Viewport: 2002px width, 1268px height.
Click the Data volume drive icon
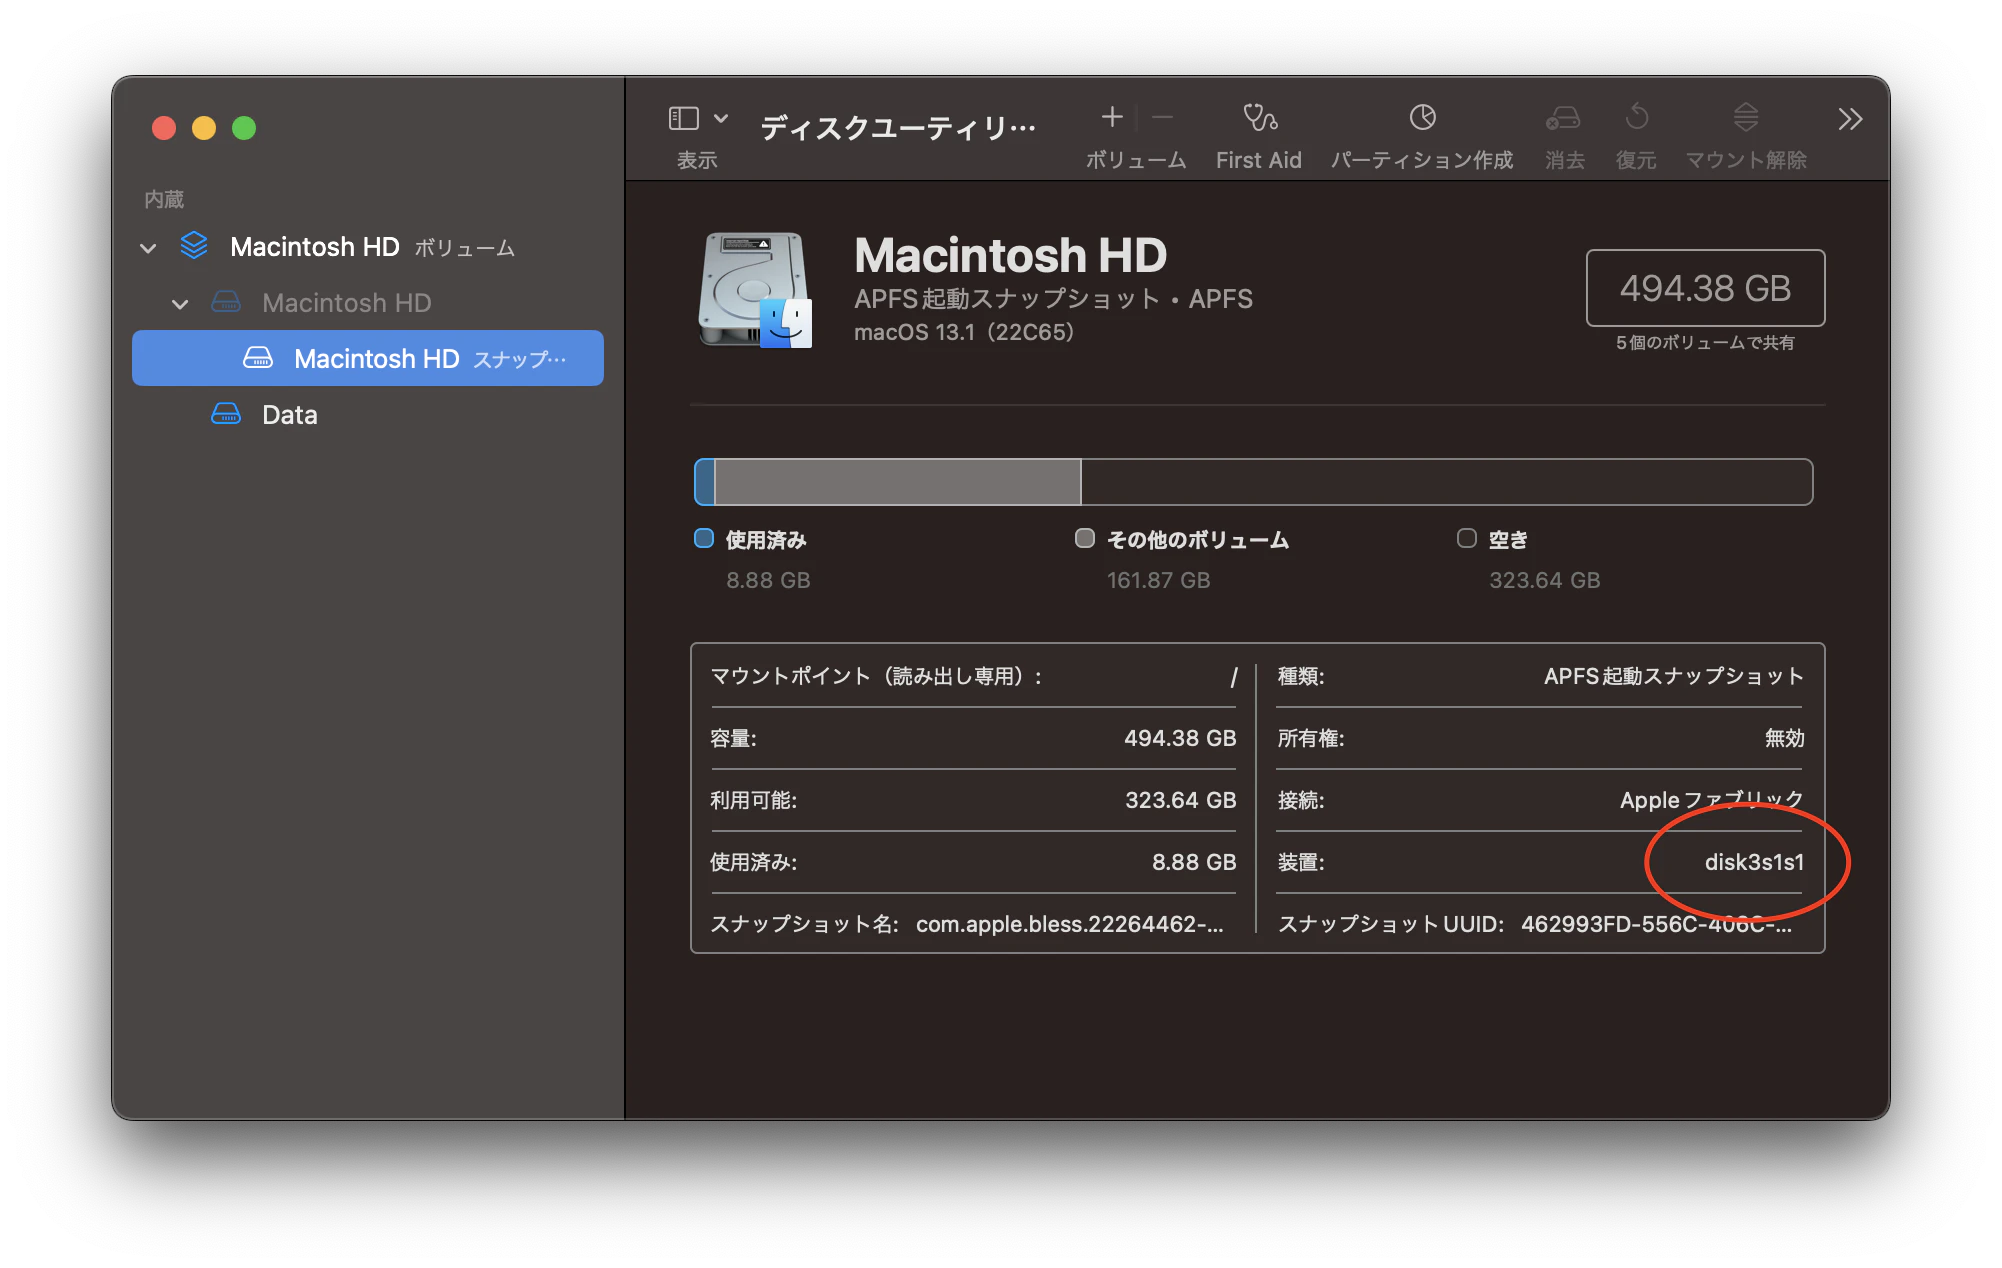pyautogui.click(x=226, y=414)
